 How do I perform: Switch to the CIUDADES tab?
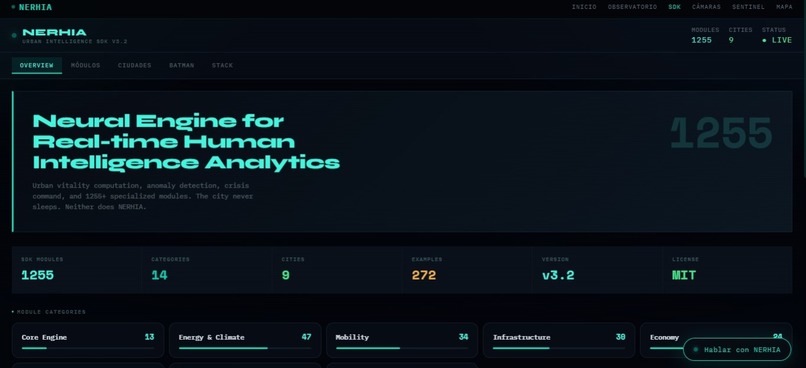134,65
